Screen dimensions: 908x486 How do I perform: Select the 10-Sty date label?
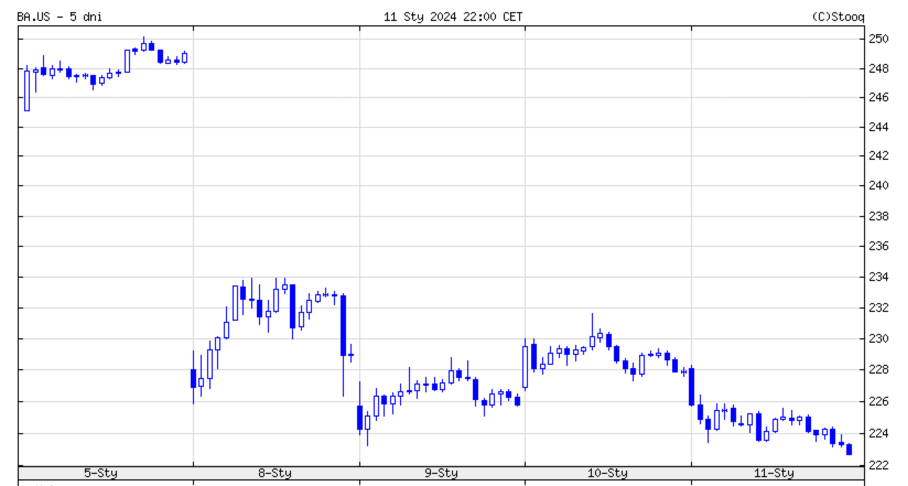tap(607, 473)
